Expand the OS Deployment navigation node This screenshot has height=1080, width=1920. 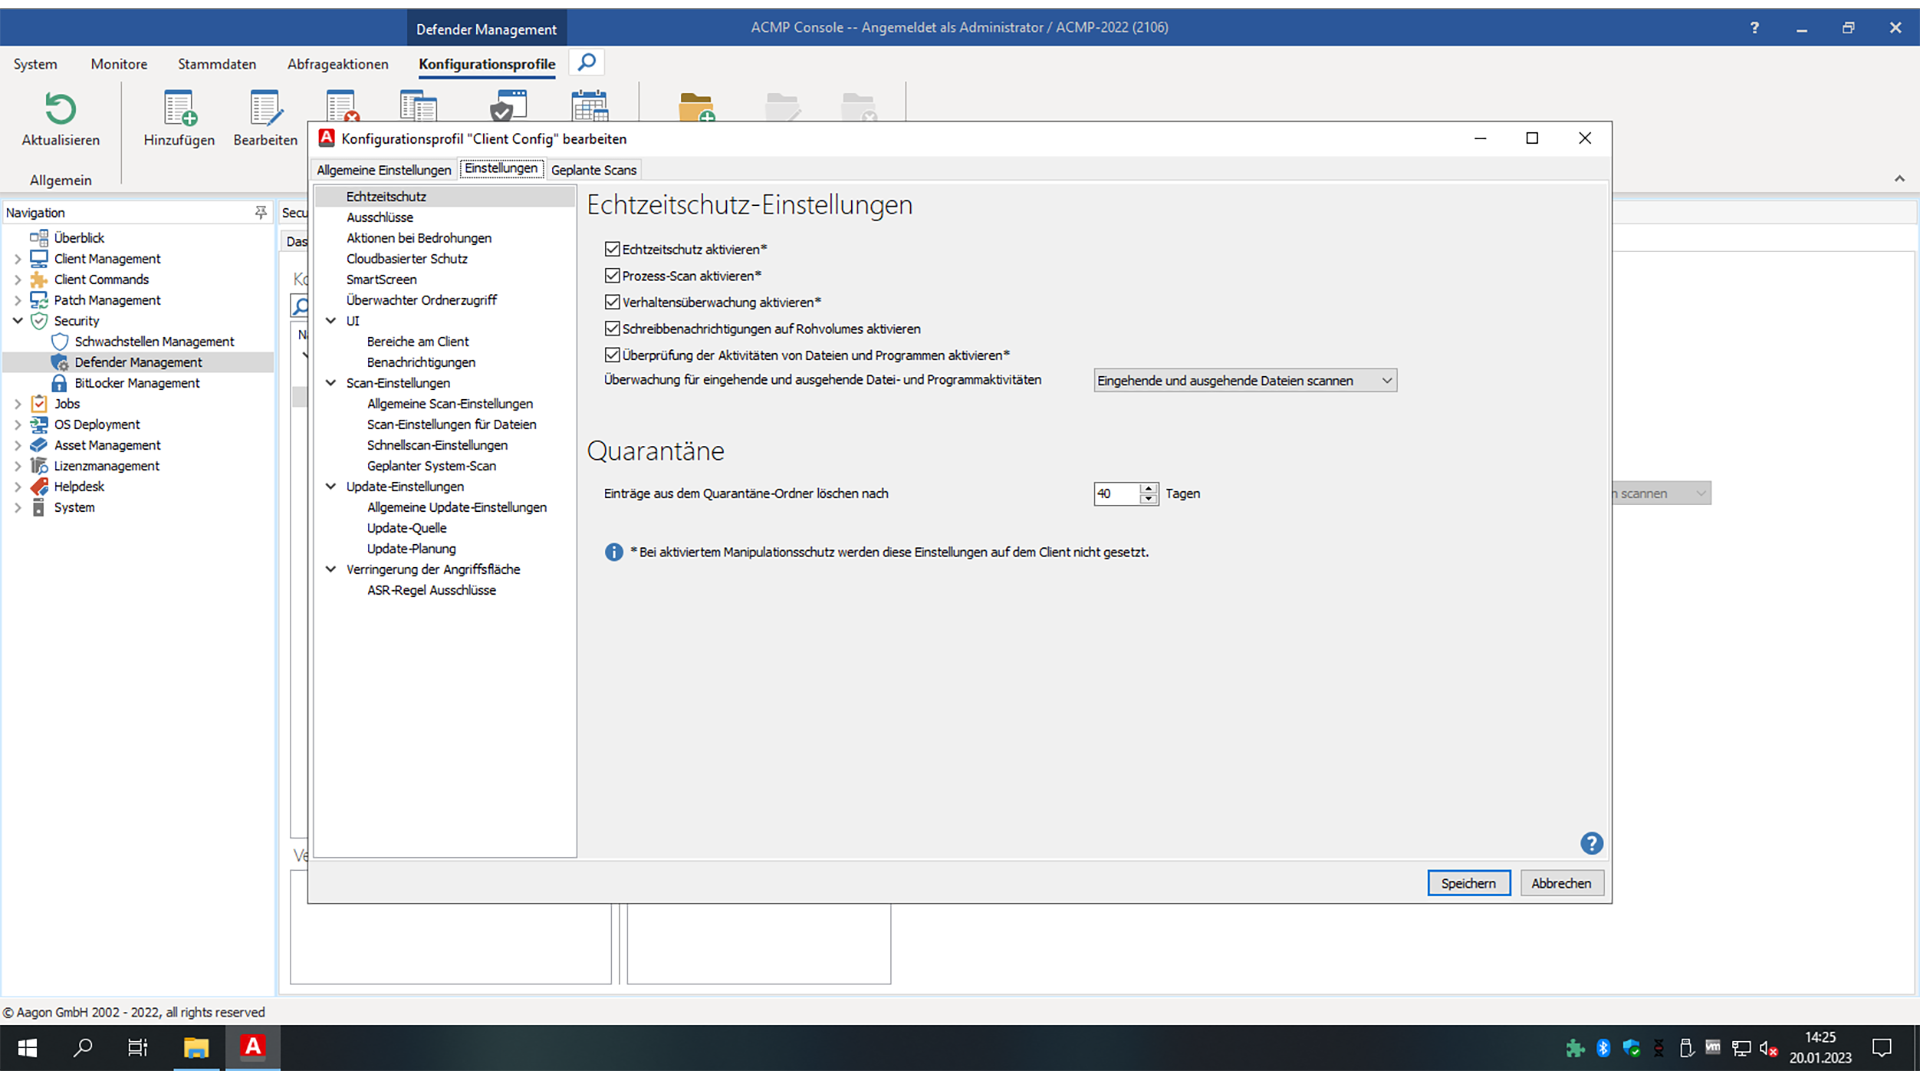coord(17,425)
